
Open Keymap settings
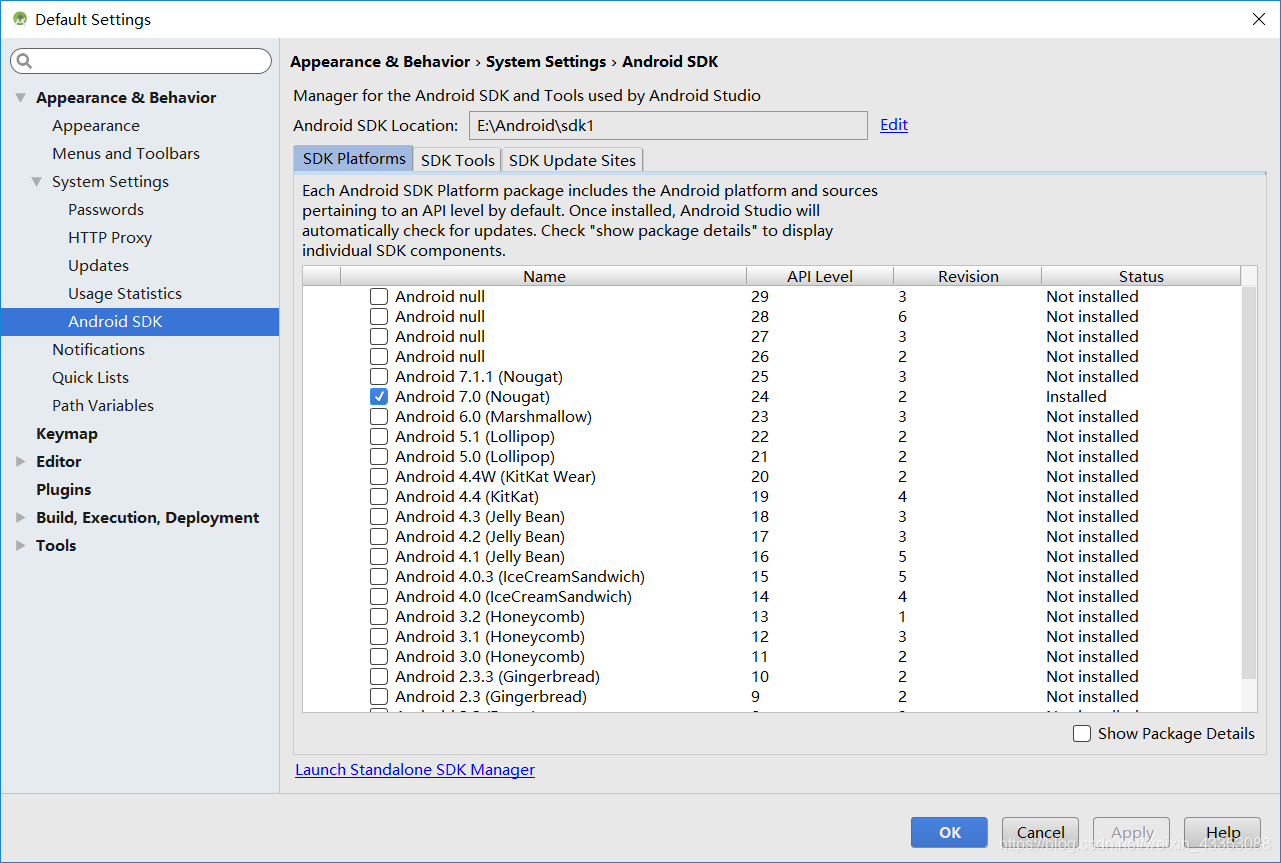click(x=67, y=434)
